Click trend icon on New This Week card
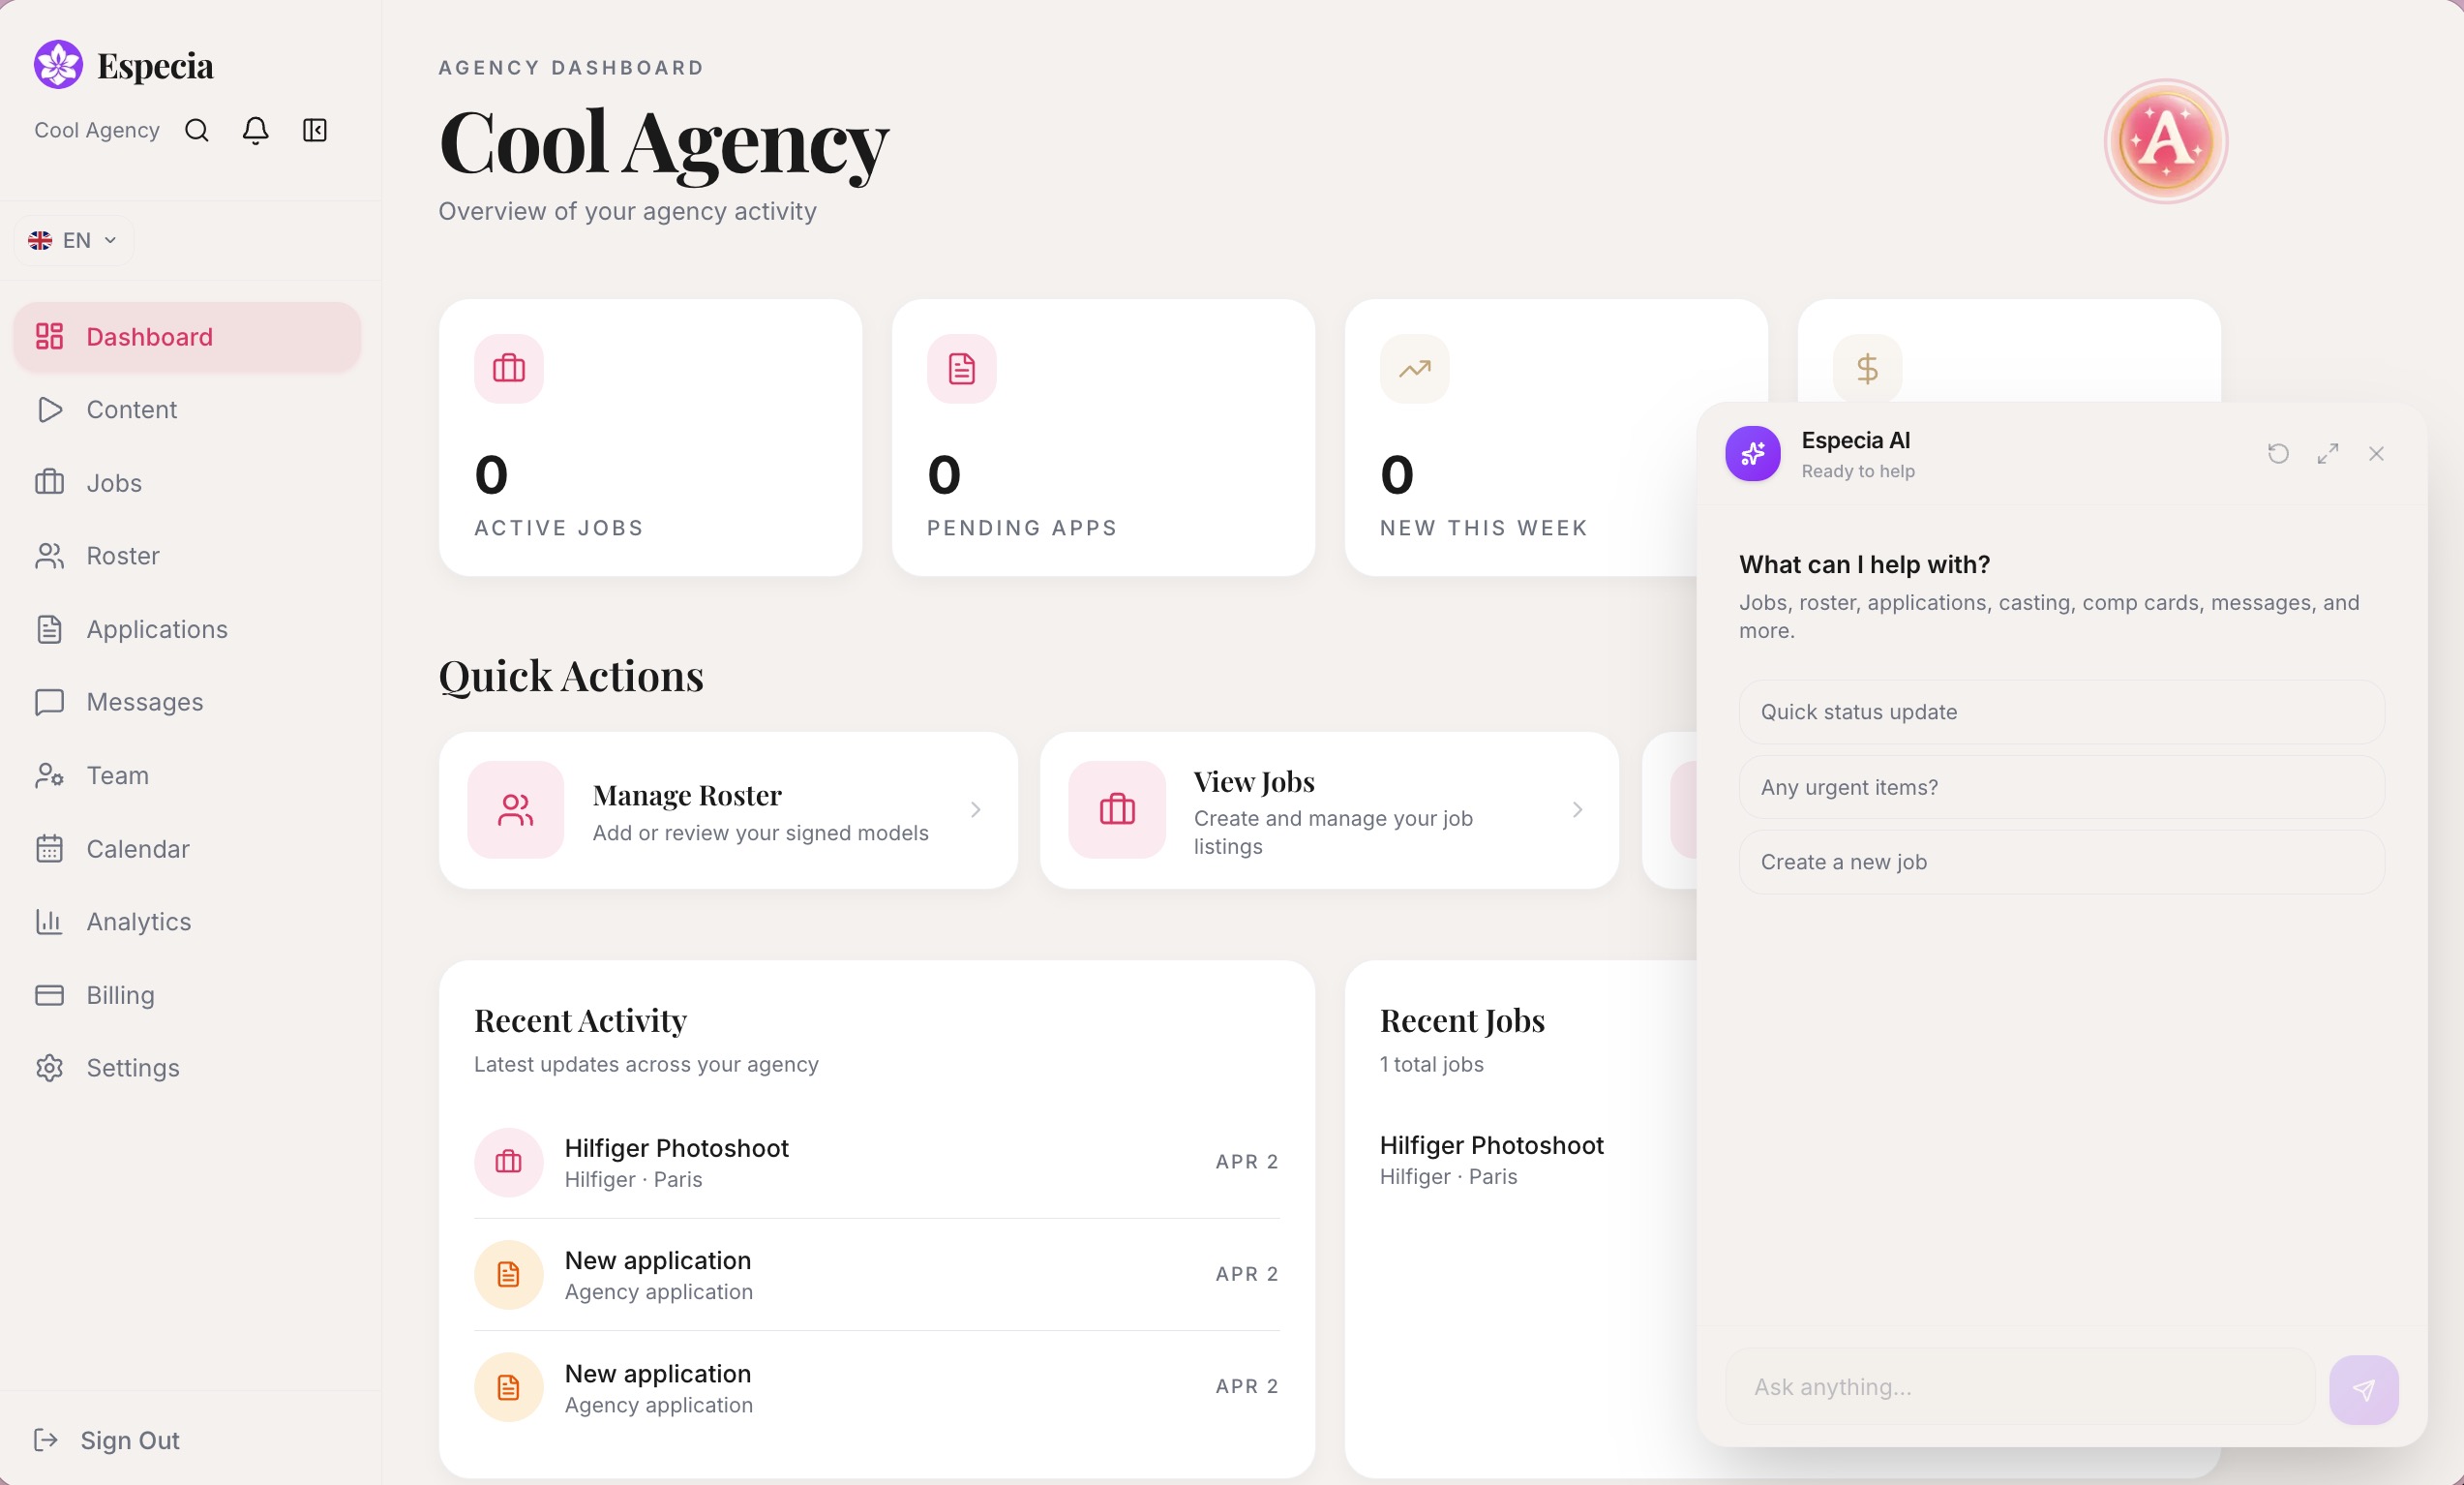The image size is (2464, 1485). [1415, 369]
